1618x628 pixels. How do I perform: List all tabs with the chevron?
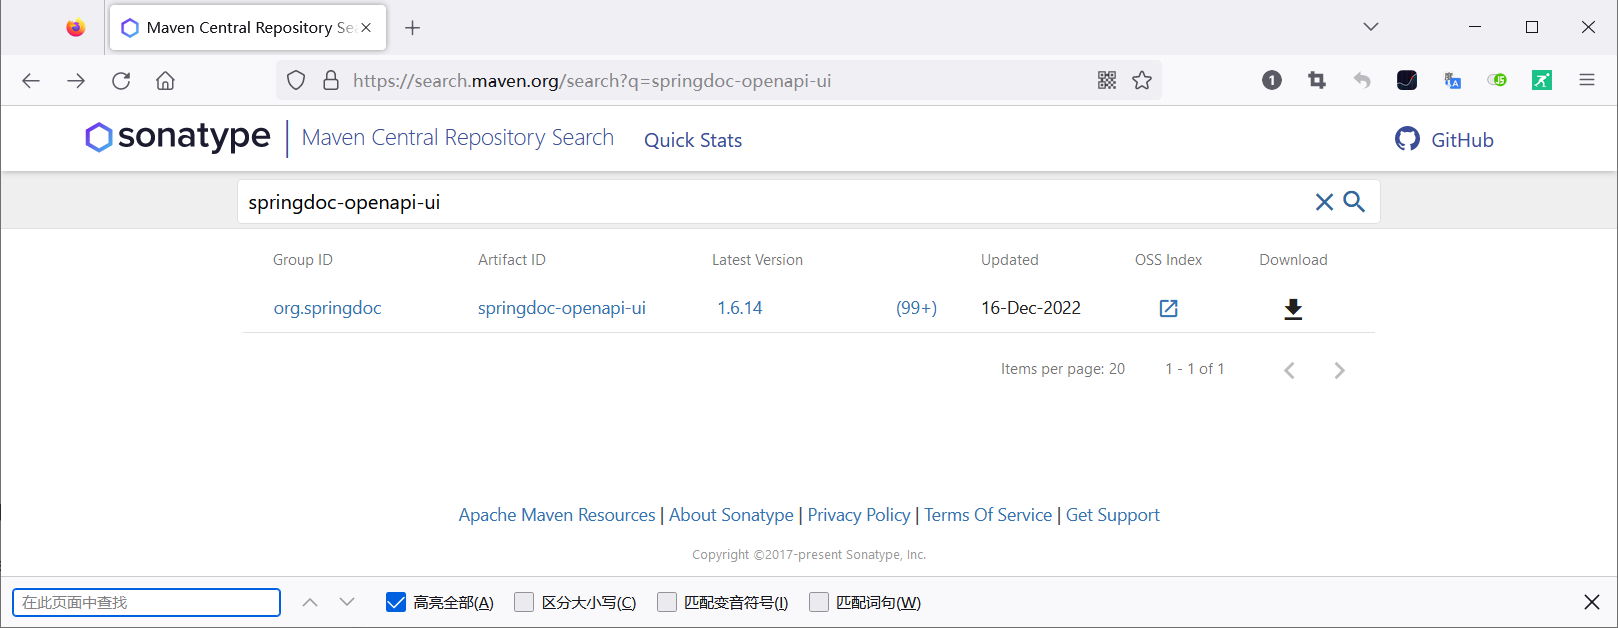tap(1371, 27)
